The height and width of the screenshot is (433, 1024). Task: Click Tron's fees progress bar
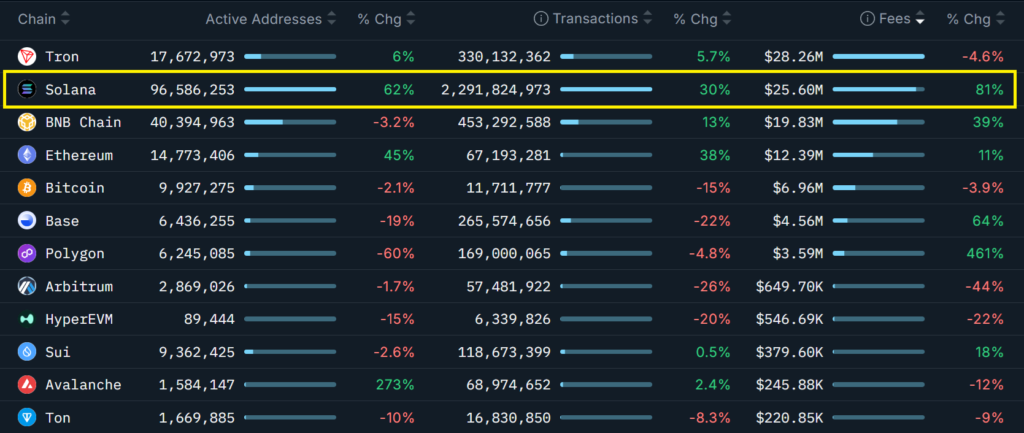click(878, 57)
